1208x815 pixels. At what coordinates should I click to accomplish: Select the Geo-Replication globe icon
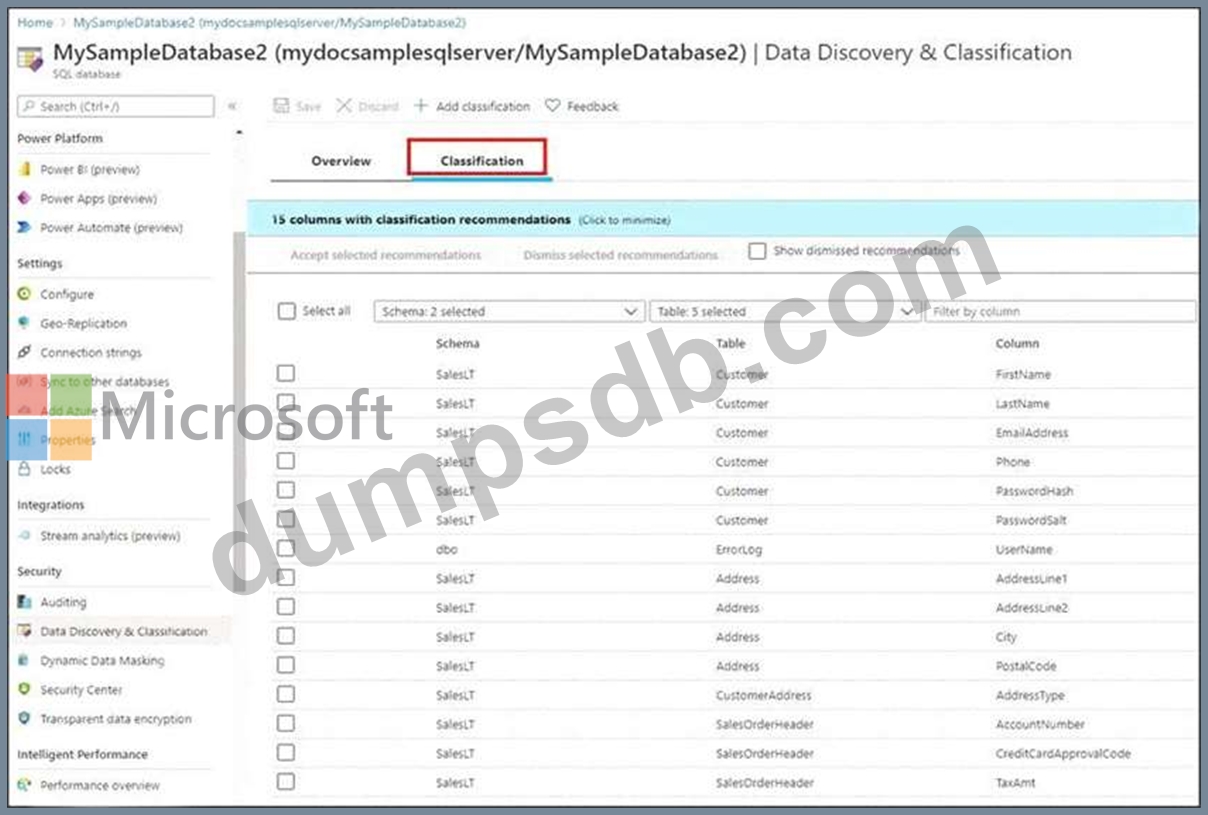[x=25, y=324]
